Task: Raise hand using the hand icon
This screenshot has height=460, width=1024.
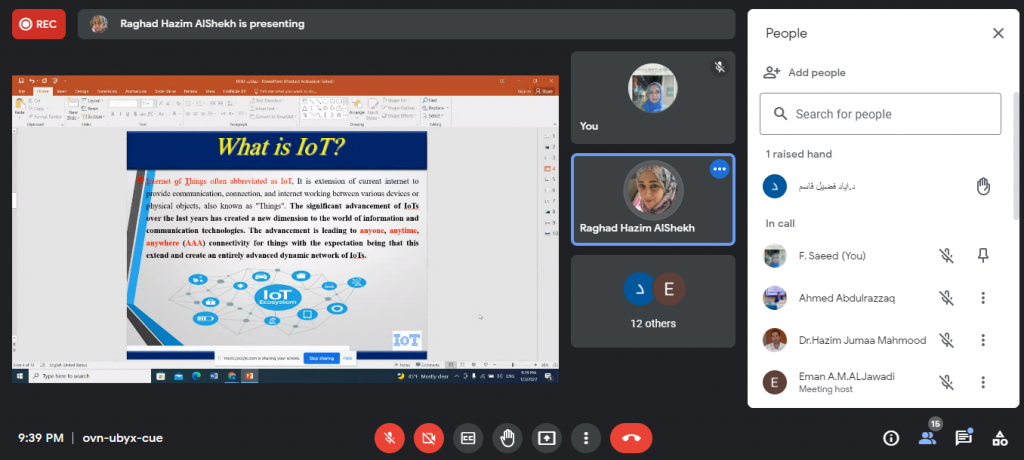Action: click(x=507, y=438)
